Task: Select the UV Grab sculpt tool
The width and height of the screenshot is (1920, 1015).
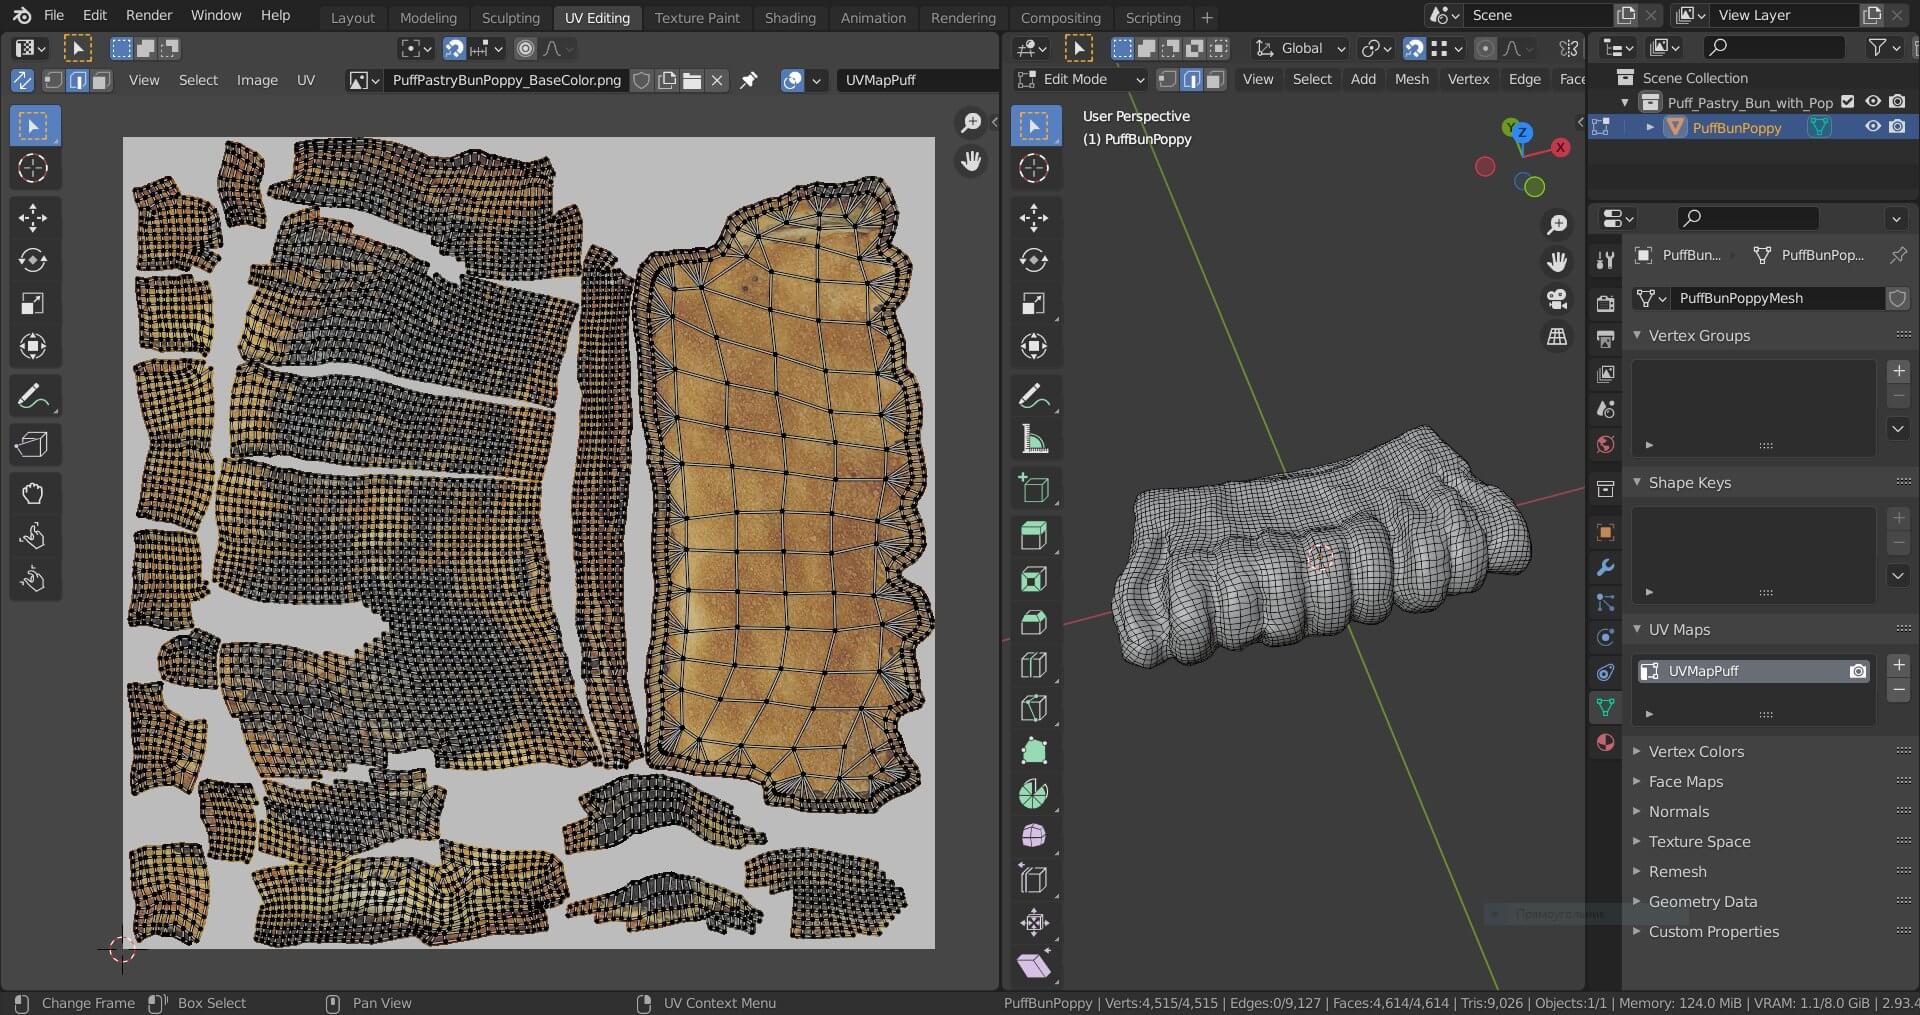Action: coord(33,493)
